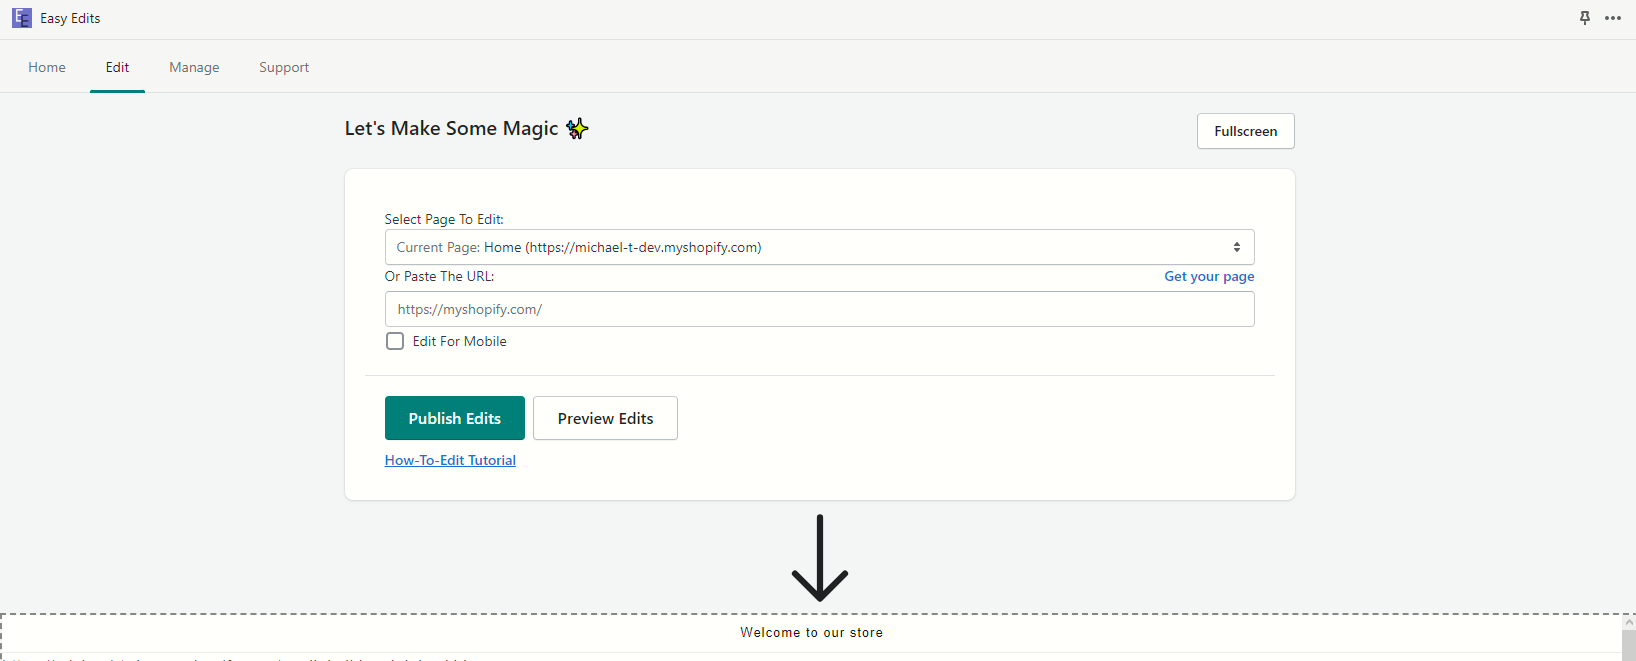Viewport: 1636px width, 661px height.
Task: Click the Easy Edits app logo icon
Action: point(21,18)
